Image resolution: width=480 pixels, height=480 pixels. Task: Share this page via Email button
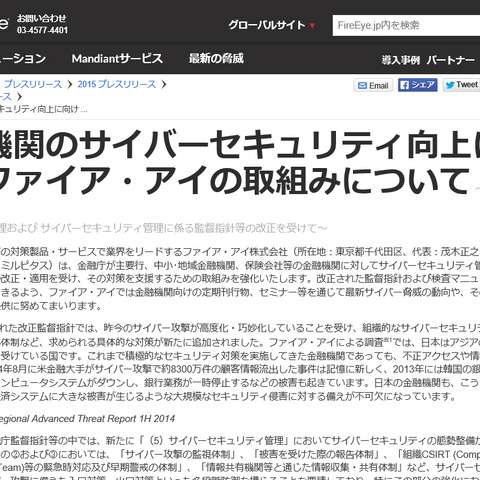(373, 85)
